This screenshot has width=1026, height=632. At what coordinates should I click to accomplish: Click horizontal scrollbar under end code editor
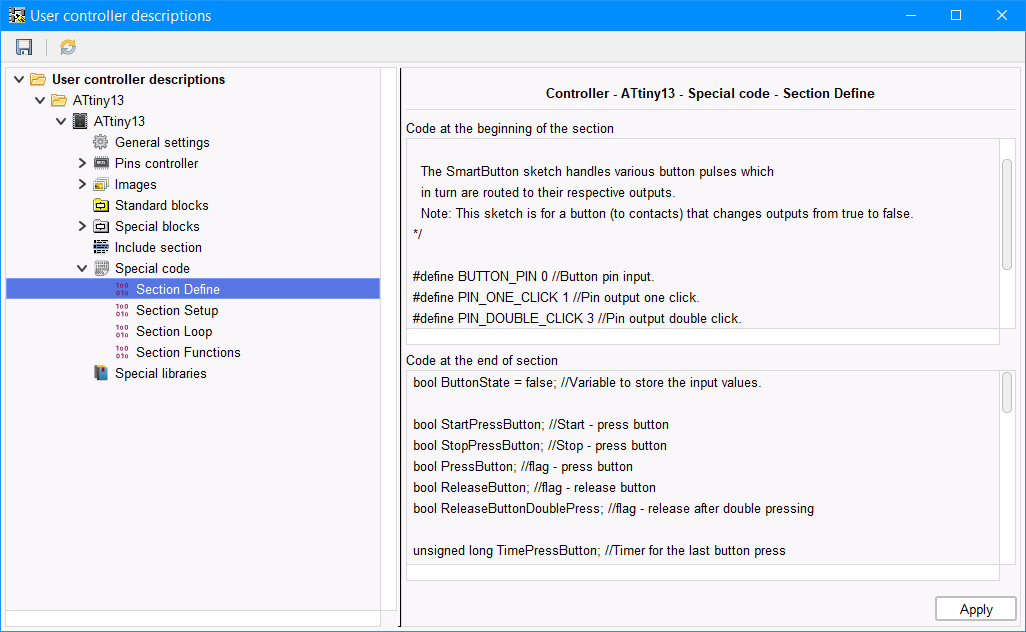pos(703,572)
